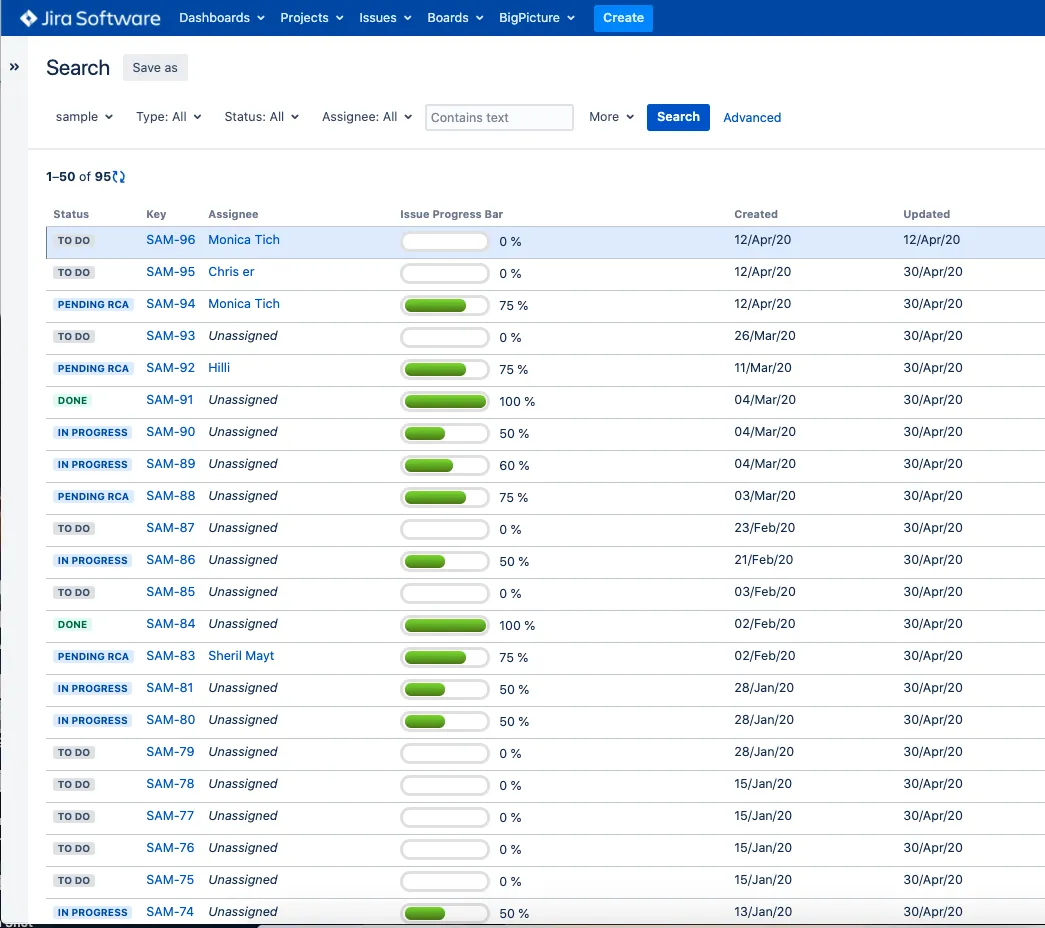Screen dimensions: 1045x928
Task: Click the TO DO status of SAM-93
Action: pos(74,337)
